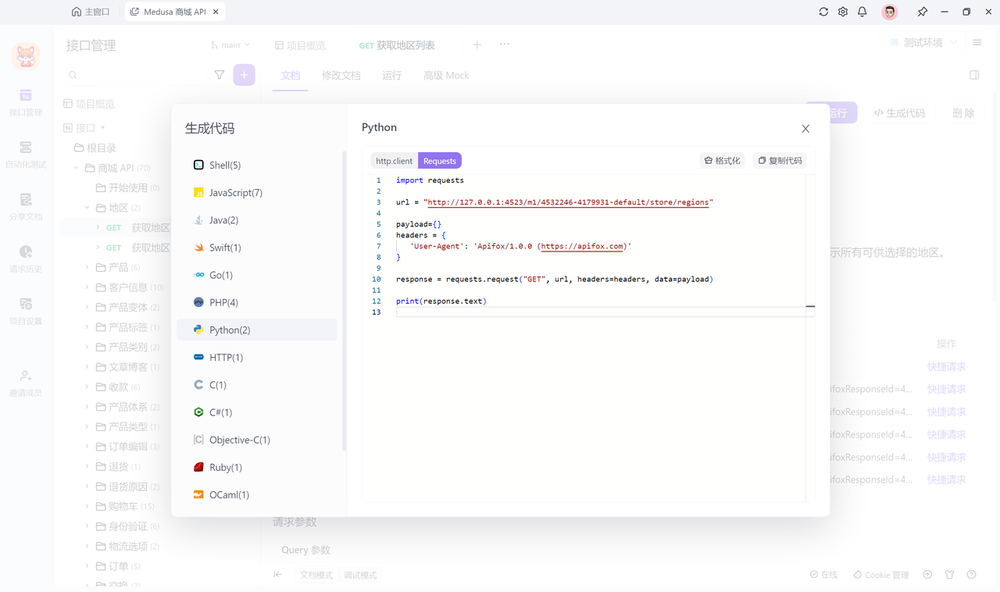This screenshot has width=1000, height=592.
Task: Select the 接口管理 icon in left sidebar
Action: click(x=26, y=100)
